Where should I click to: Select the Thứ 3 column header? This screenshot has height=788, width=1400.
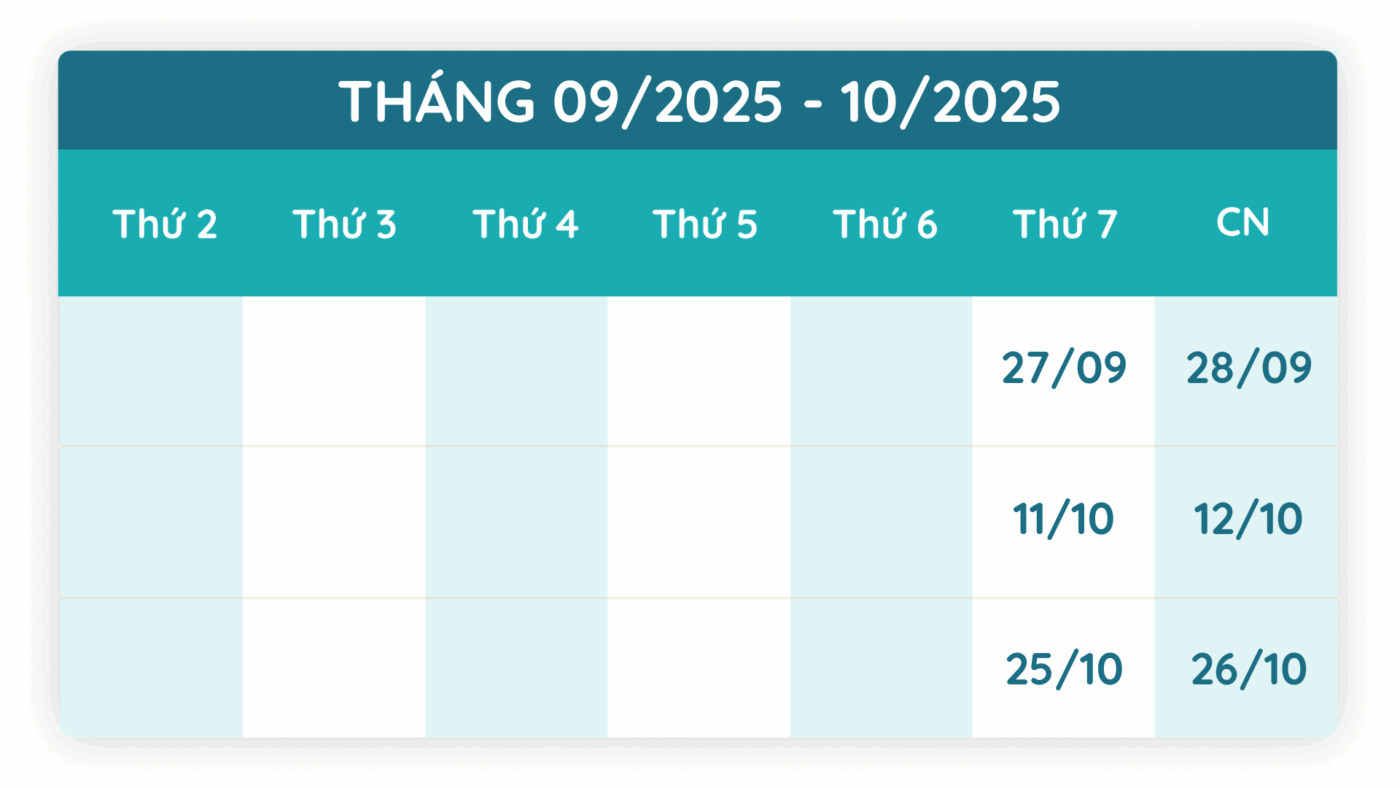tap(345, 225)
